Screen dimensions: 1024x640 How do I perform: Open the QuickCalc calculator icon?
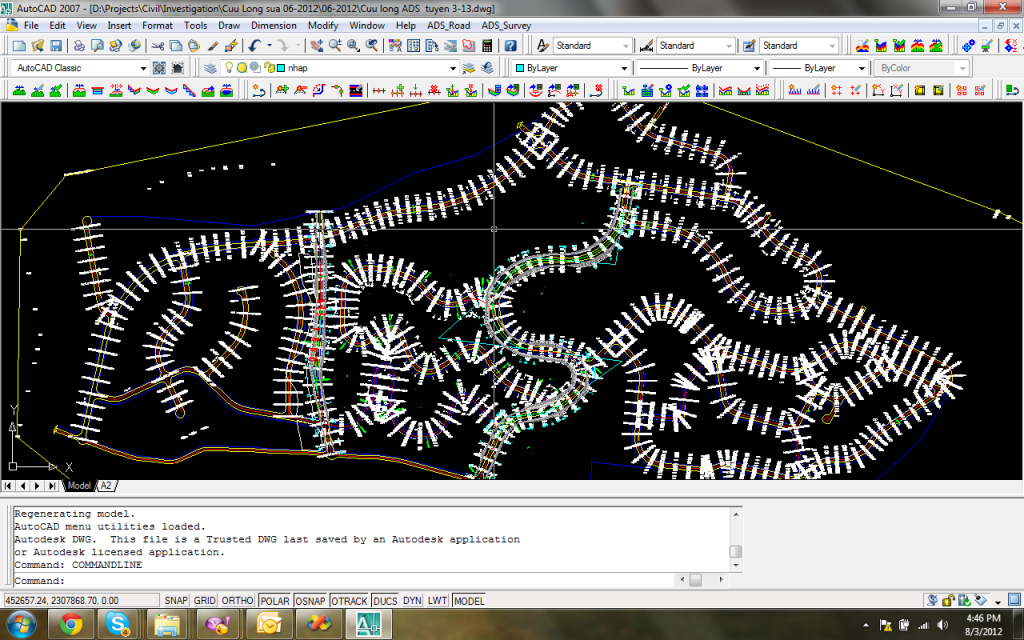(x=487, y=46)
